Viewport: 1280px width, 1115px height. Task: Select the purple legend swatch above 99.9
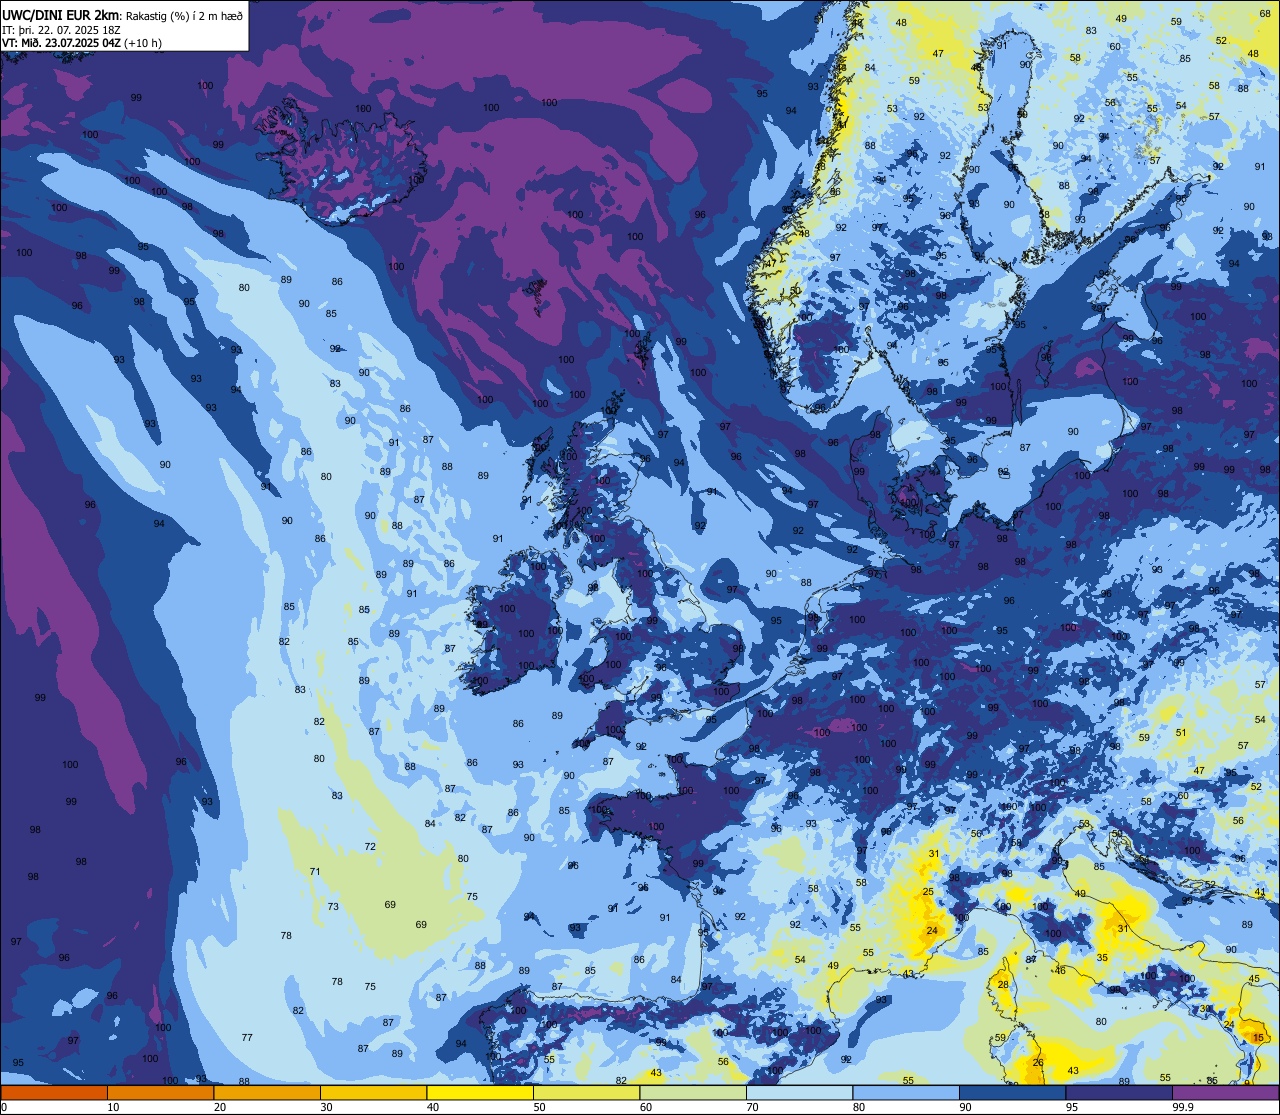1225,1092
